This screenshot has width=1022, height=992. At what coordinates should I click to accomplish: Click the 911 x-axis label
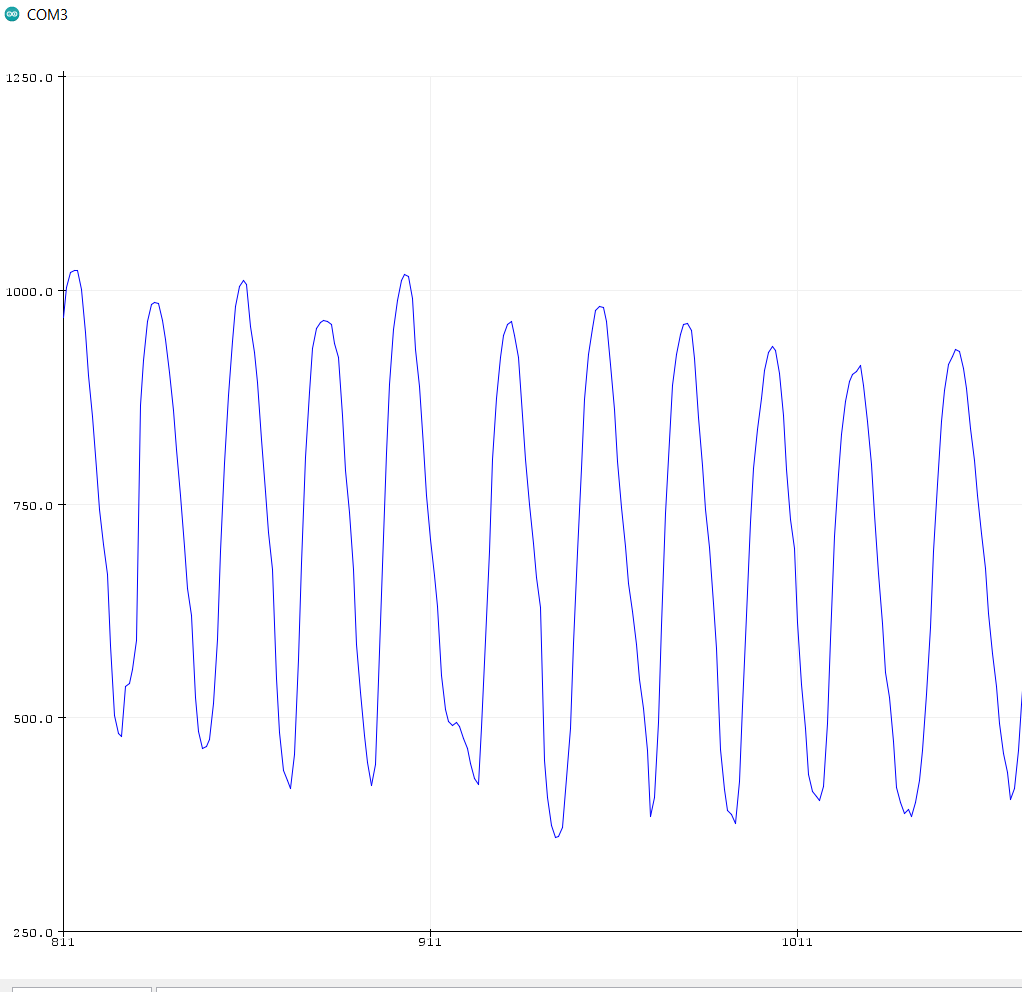[x=430, y=941]
